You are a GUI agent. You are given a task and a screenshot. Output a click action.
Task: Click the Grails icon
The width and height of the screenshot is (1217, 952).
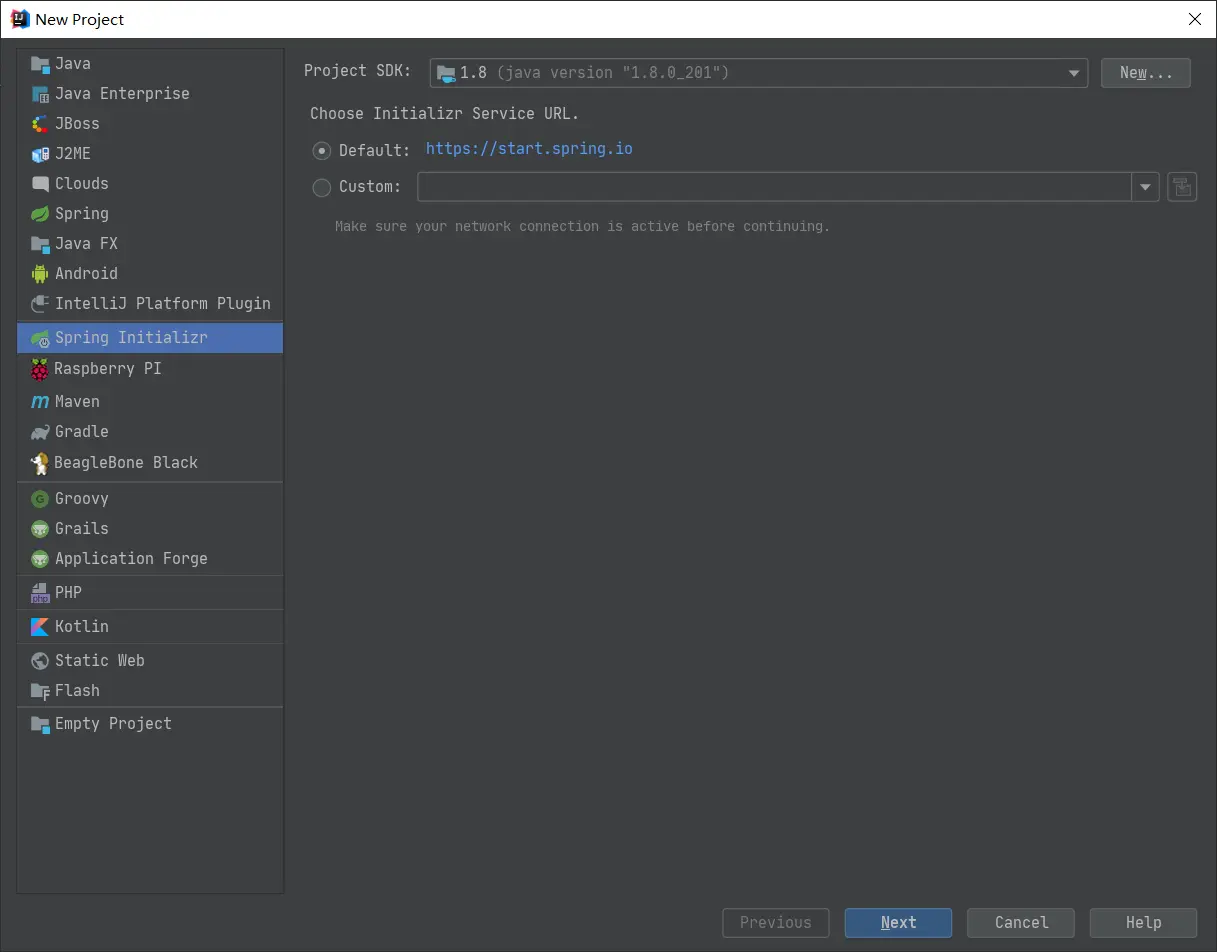pyautogui.click(x=40, y=529)
